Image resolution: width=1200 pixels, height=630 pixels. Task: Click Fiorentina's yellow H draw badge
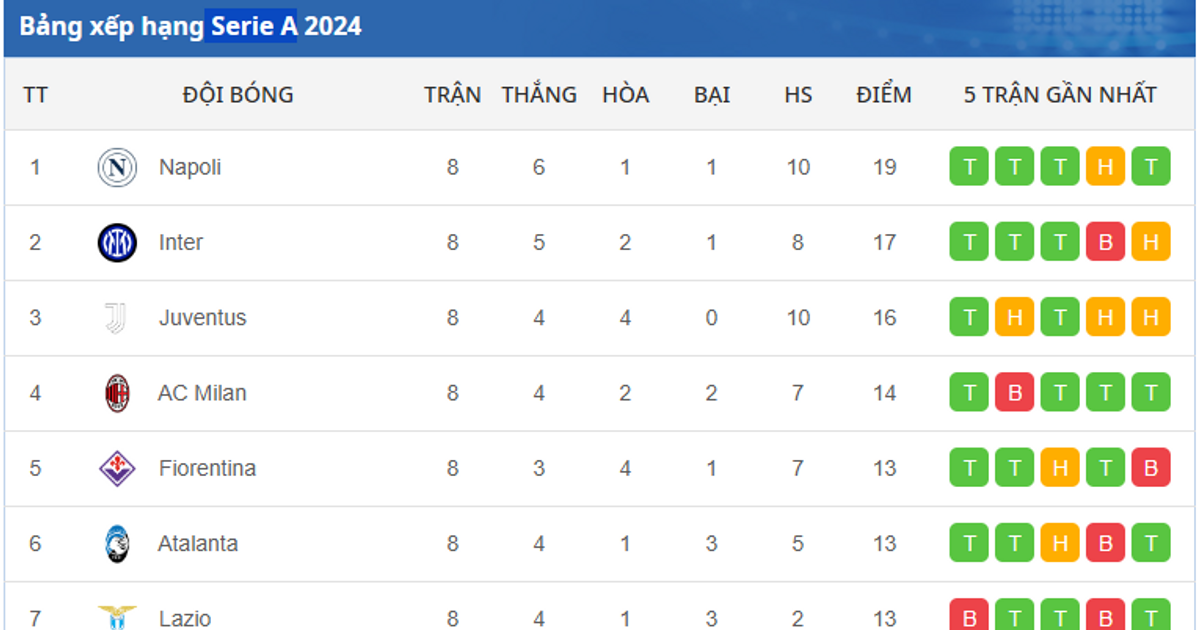point(1060,468)
